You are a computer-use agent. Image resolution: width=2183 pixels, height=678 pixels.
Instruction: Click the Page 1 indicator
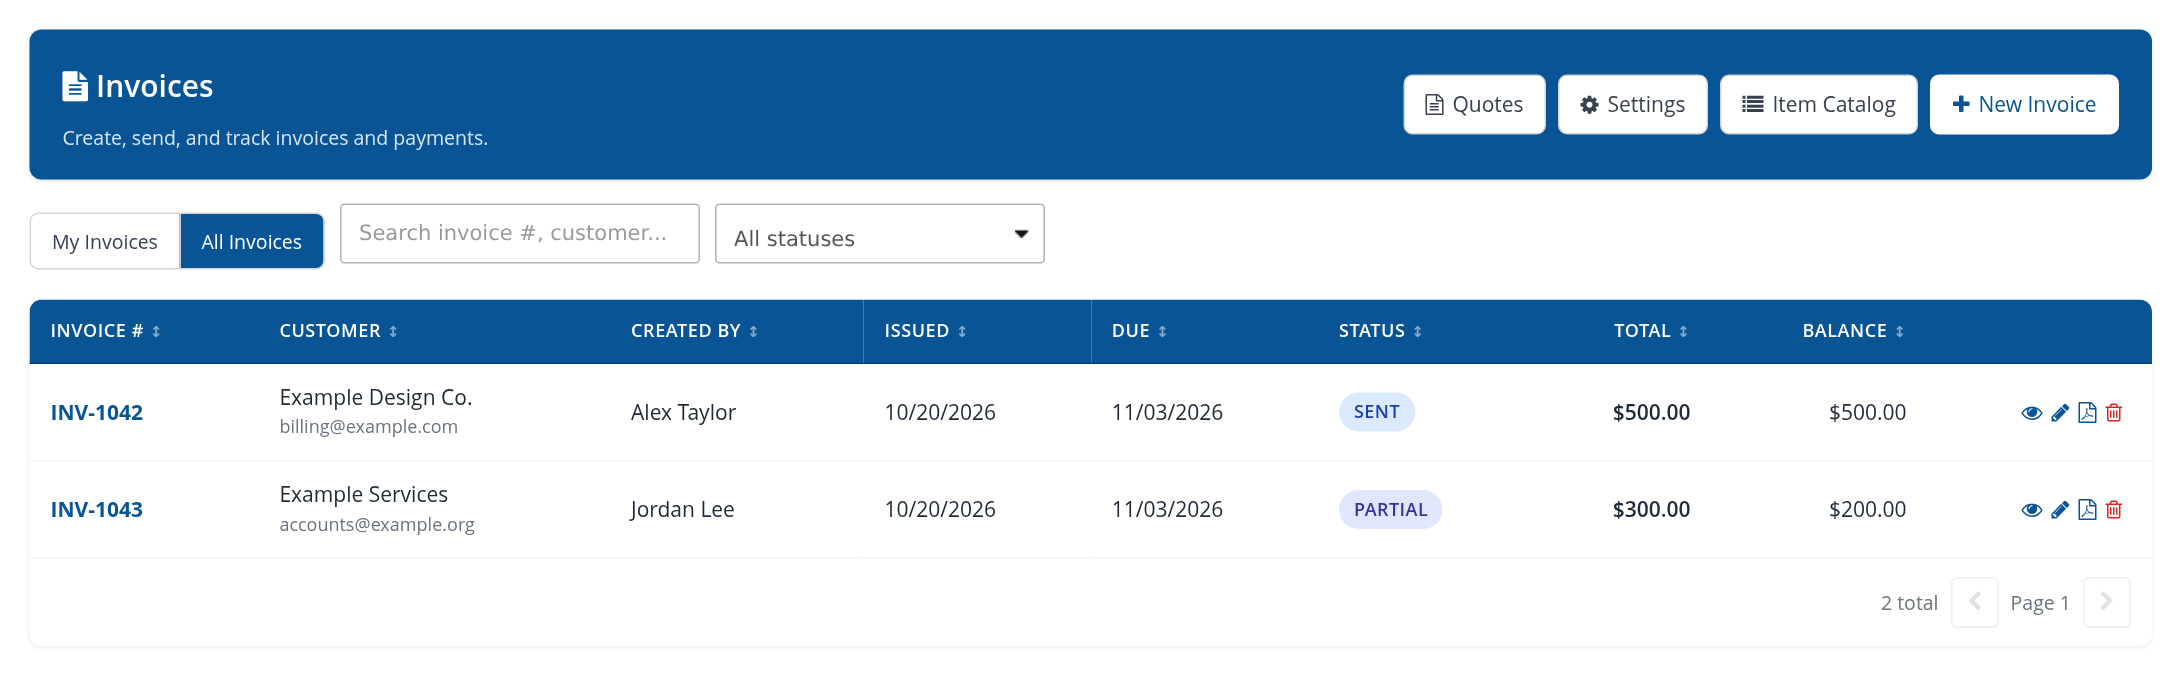[x=2040, y=603]
